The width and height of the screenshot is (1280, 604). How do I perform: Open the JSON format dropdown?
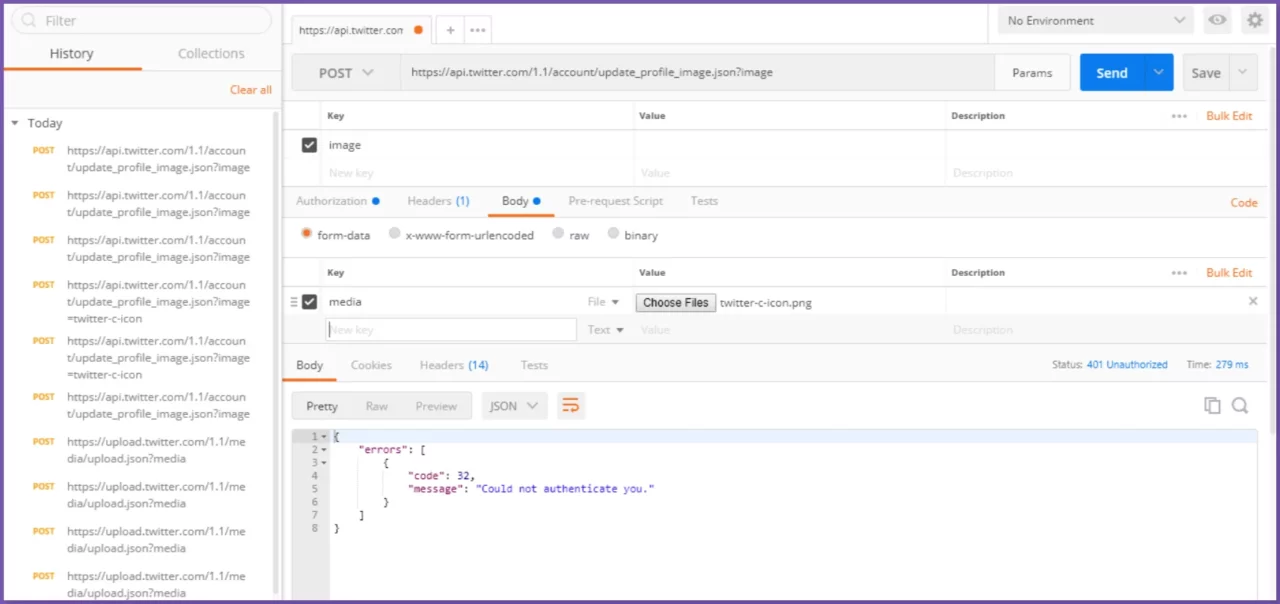tap(514, 406)
